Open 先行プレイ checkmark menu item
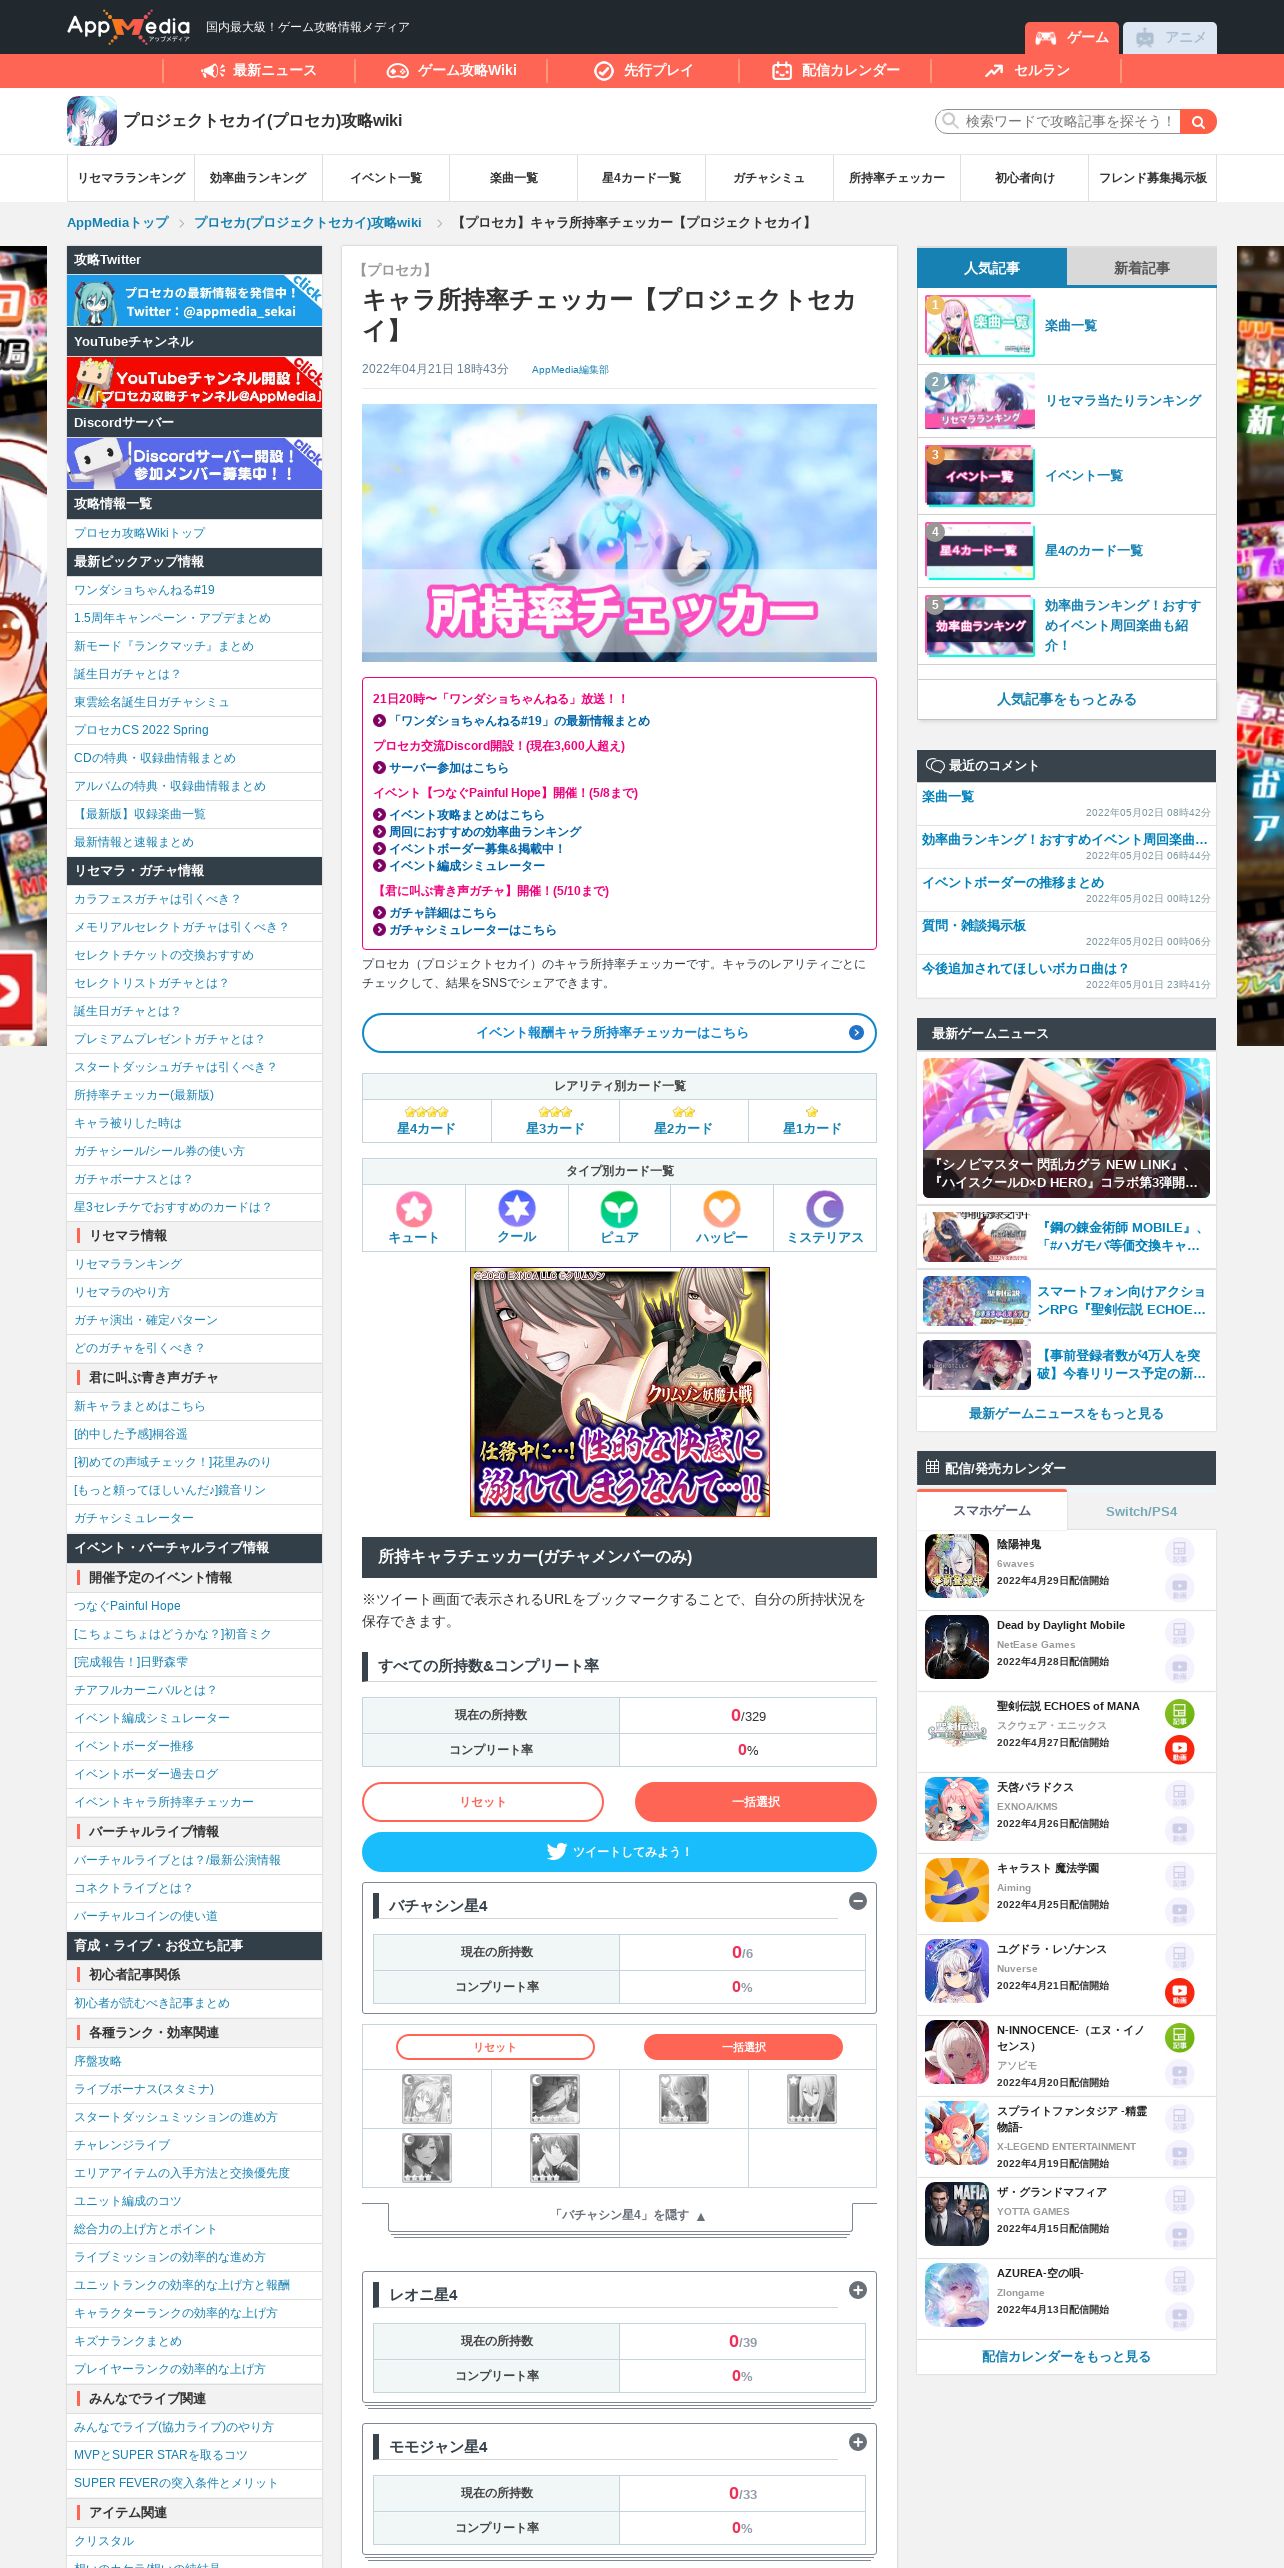 coord(644,70)
